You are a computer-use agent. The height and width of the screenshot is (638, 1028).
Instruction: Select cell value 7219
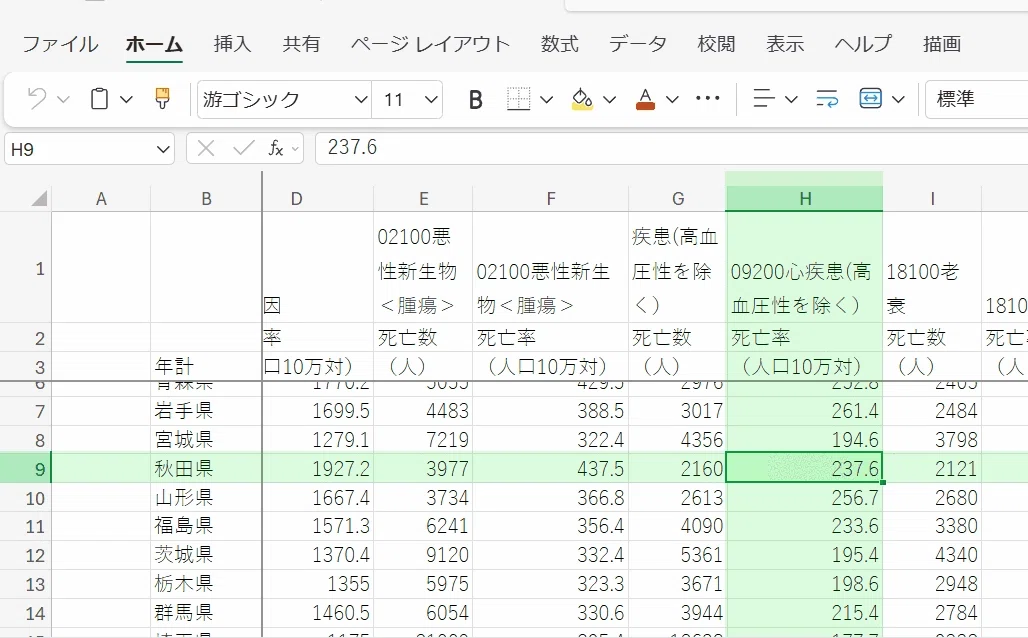pyautogui.click(x=423, y=440)
